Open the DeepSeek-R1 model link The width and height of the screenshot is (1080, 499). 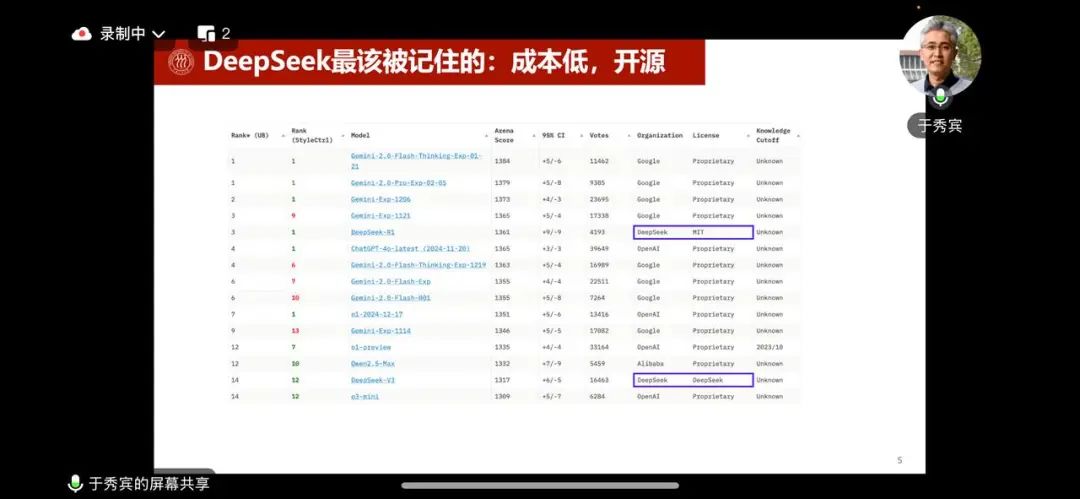coord(373,232)
